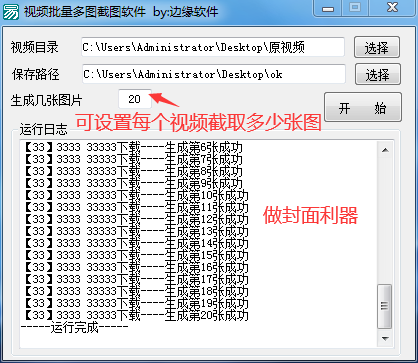Image resolution: width=418 pixels, height=363 pixels.
Task: Select log line 生成第11张成功
Action: point(136,207)
